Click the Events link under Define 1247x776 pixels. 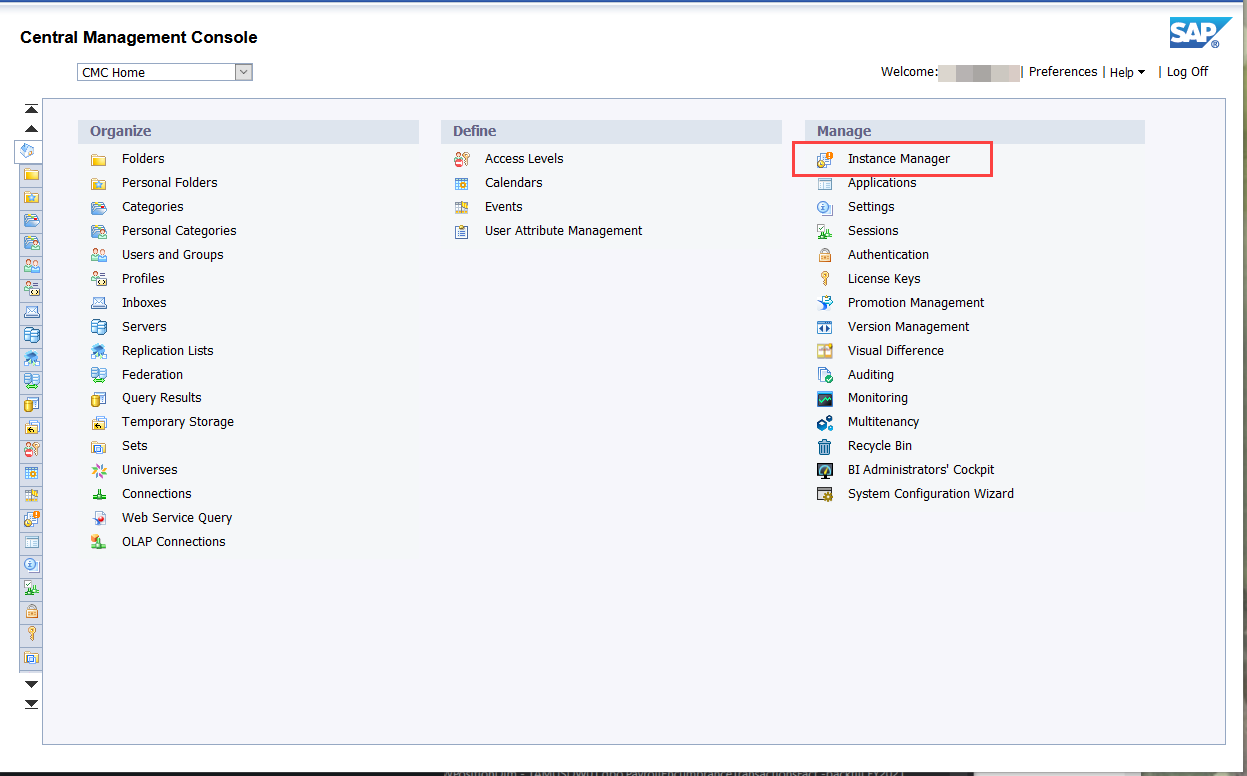coord(504,207)
